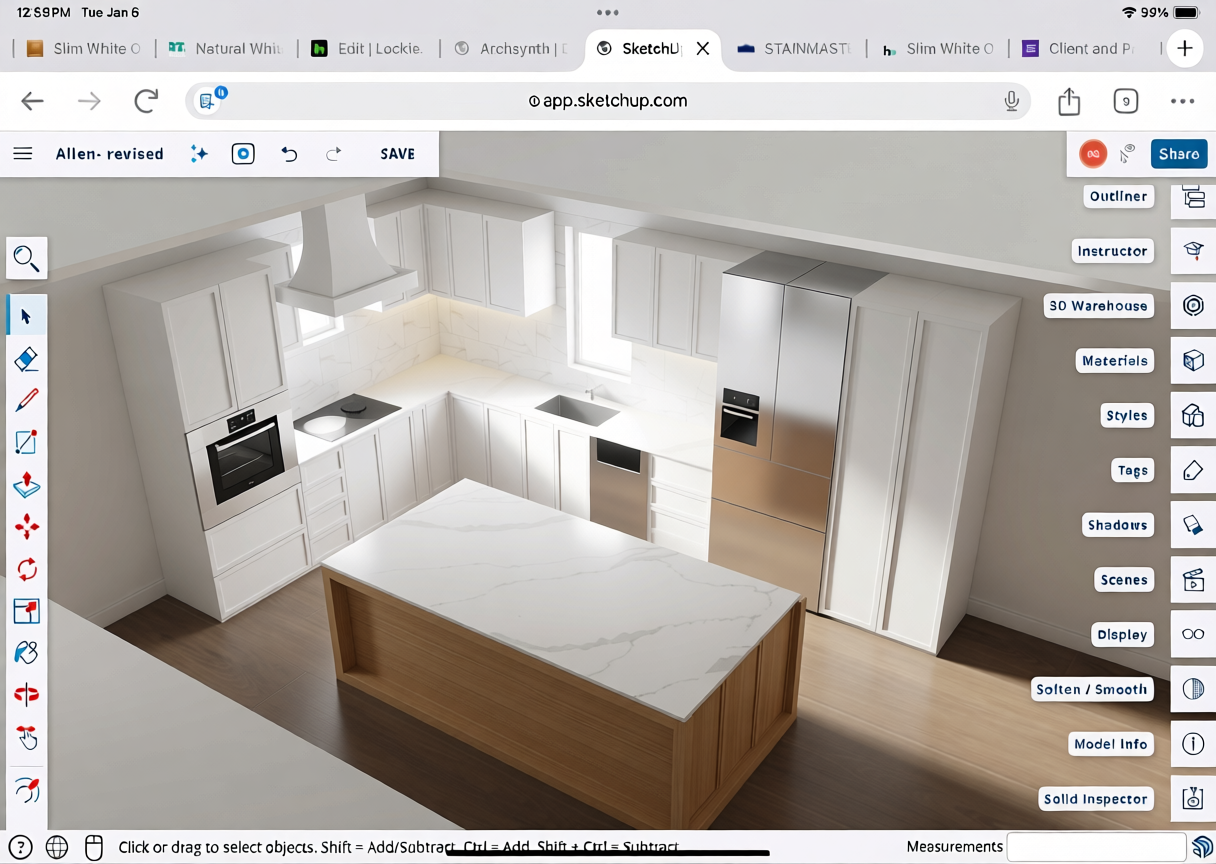
Task: Select the Tape Measure tool
Action: (x=27, y=694)
